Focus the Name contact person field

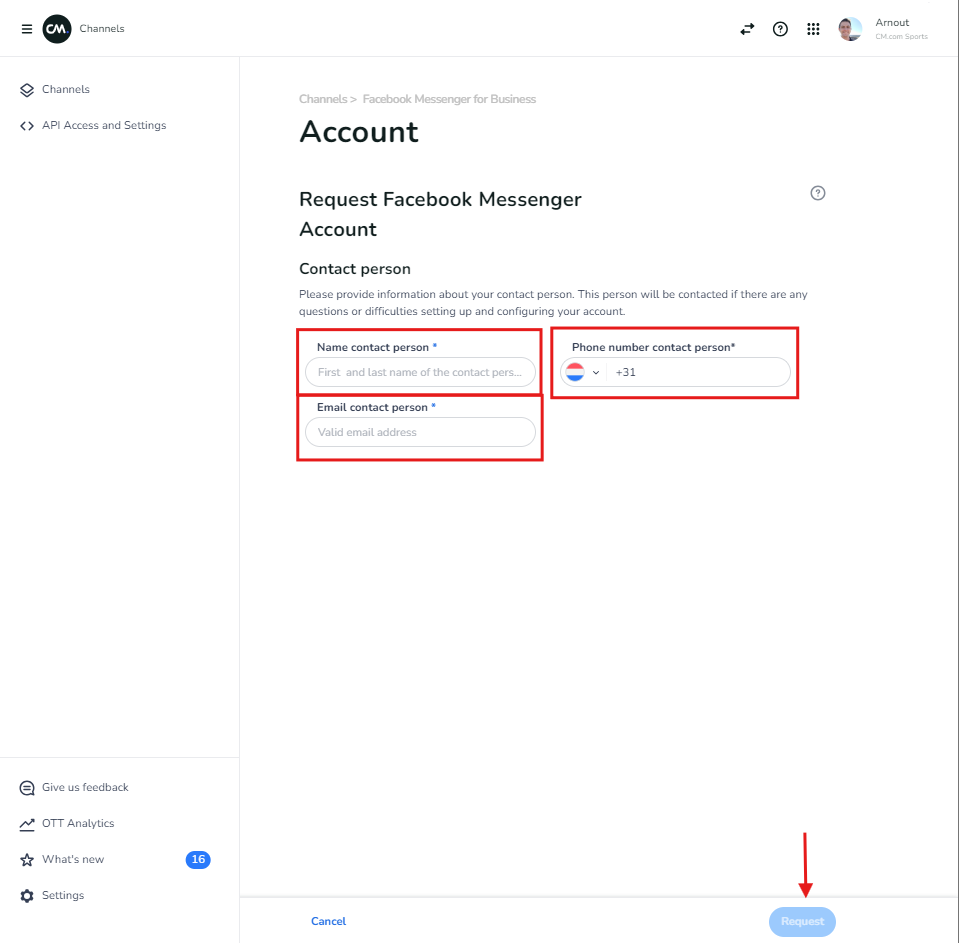(x=420, y=372)
